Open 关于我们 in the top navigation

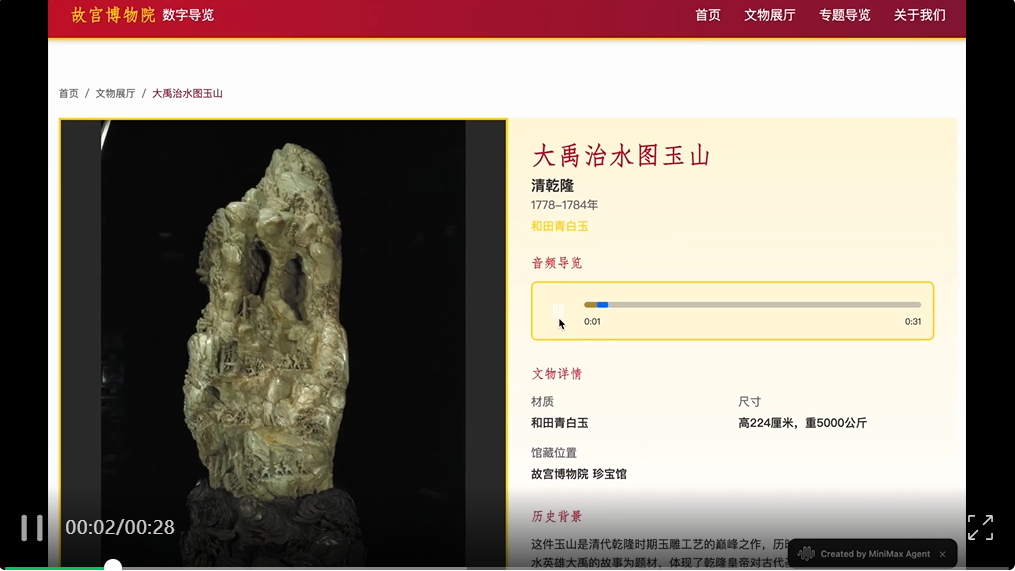pos(919,15)
